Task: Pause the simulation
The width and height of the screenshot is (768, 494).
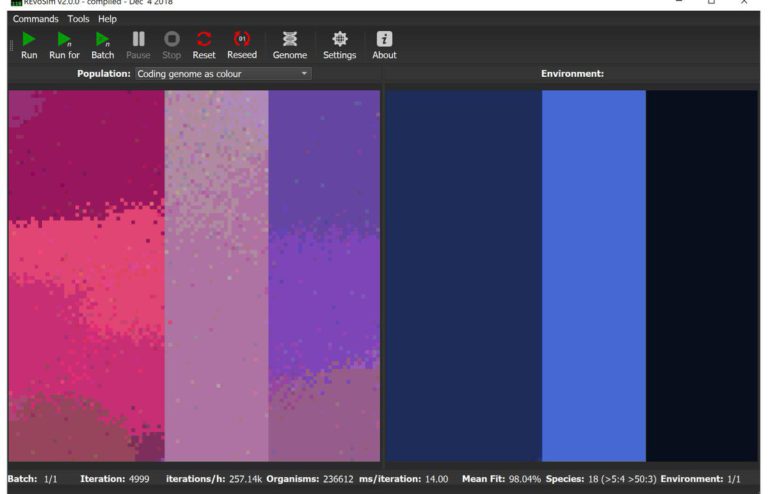Action: pyautogui.click(x=138, y=46)
